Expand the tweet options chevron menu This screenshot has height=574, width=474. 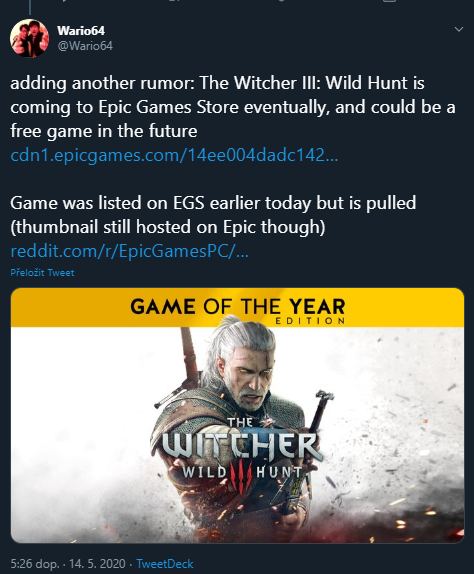[x=459, y=29]
